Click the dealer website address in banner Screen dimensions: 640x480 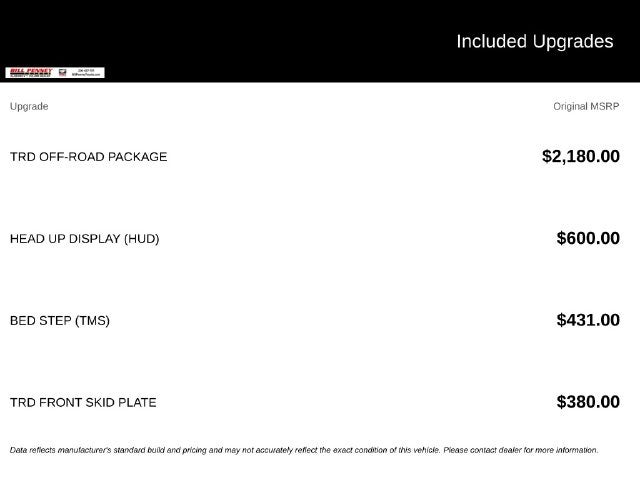pyautogui.click(x=86, y=75)
